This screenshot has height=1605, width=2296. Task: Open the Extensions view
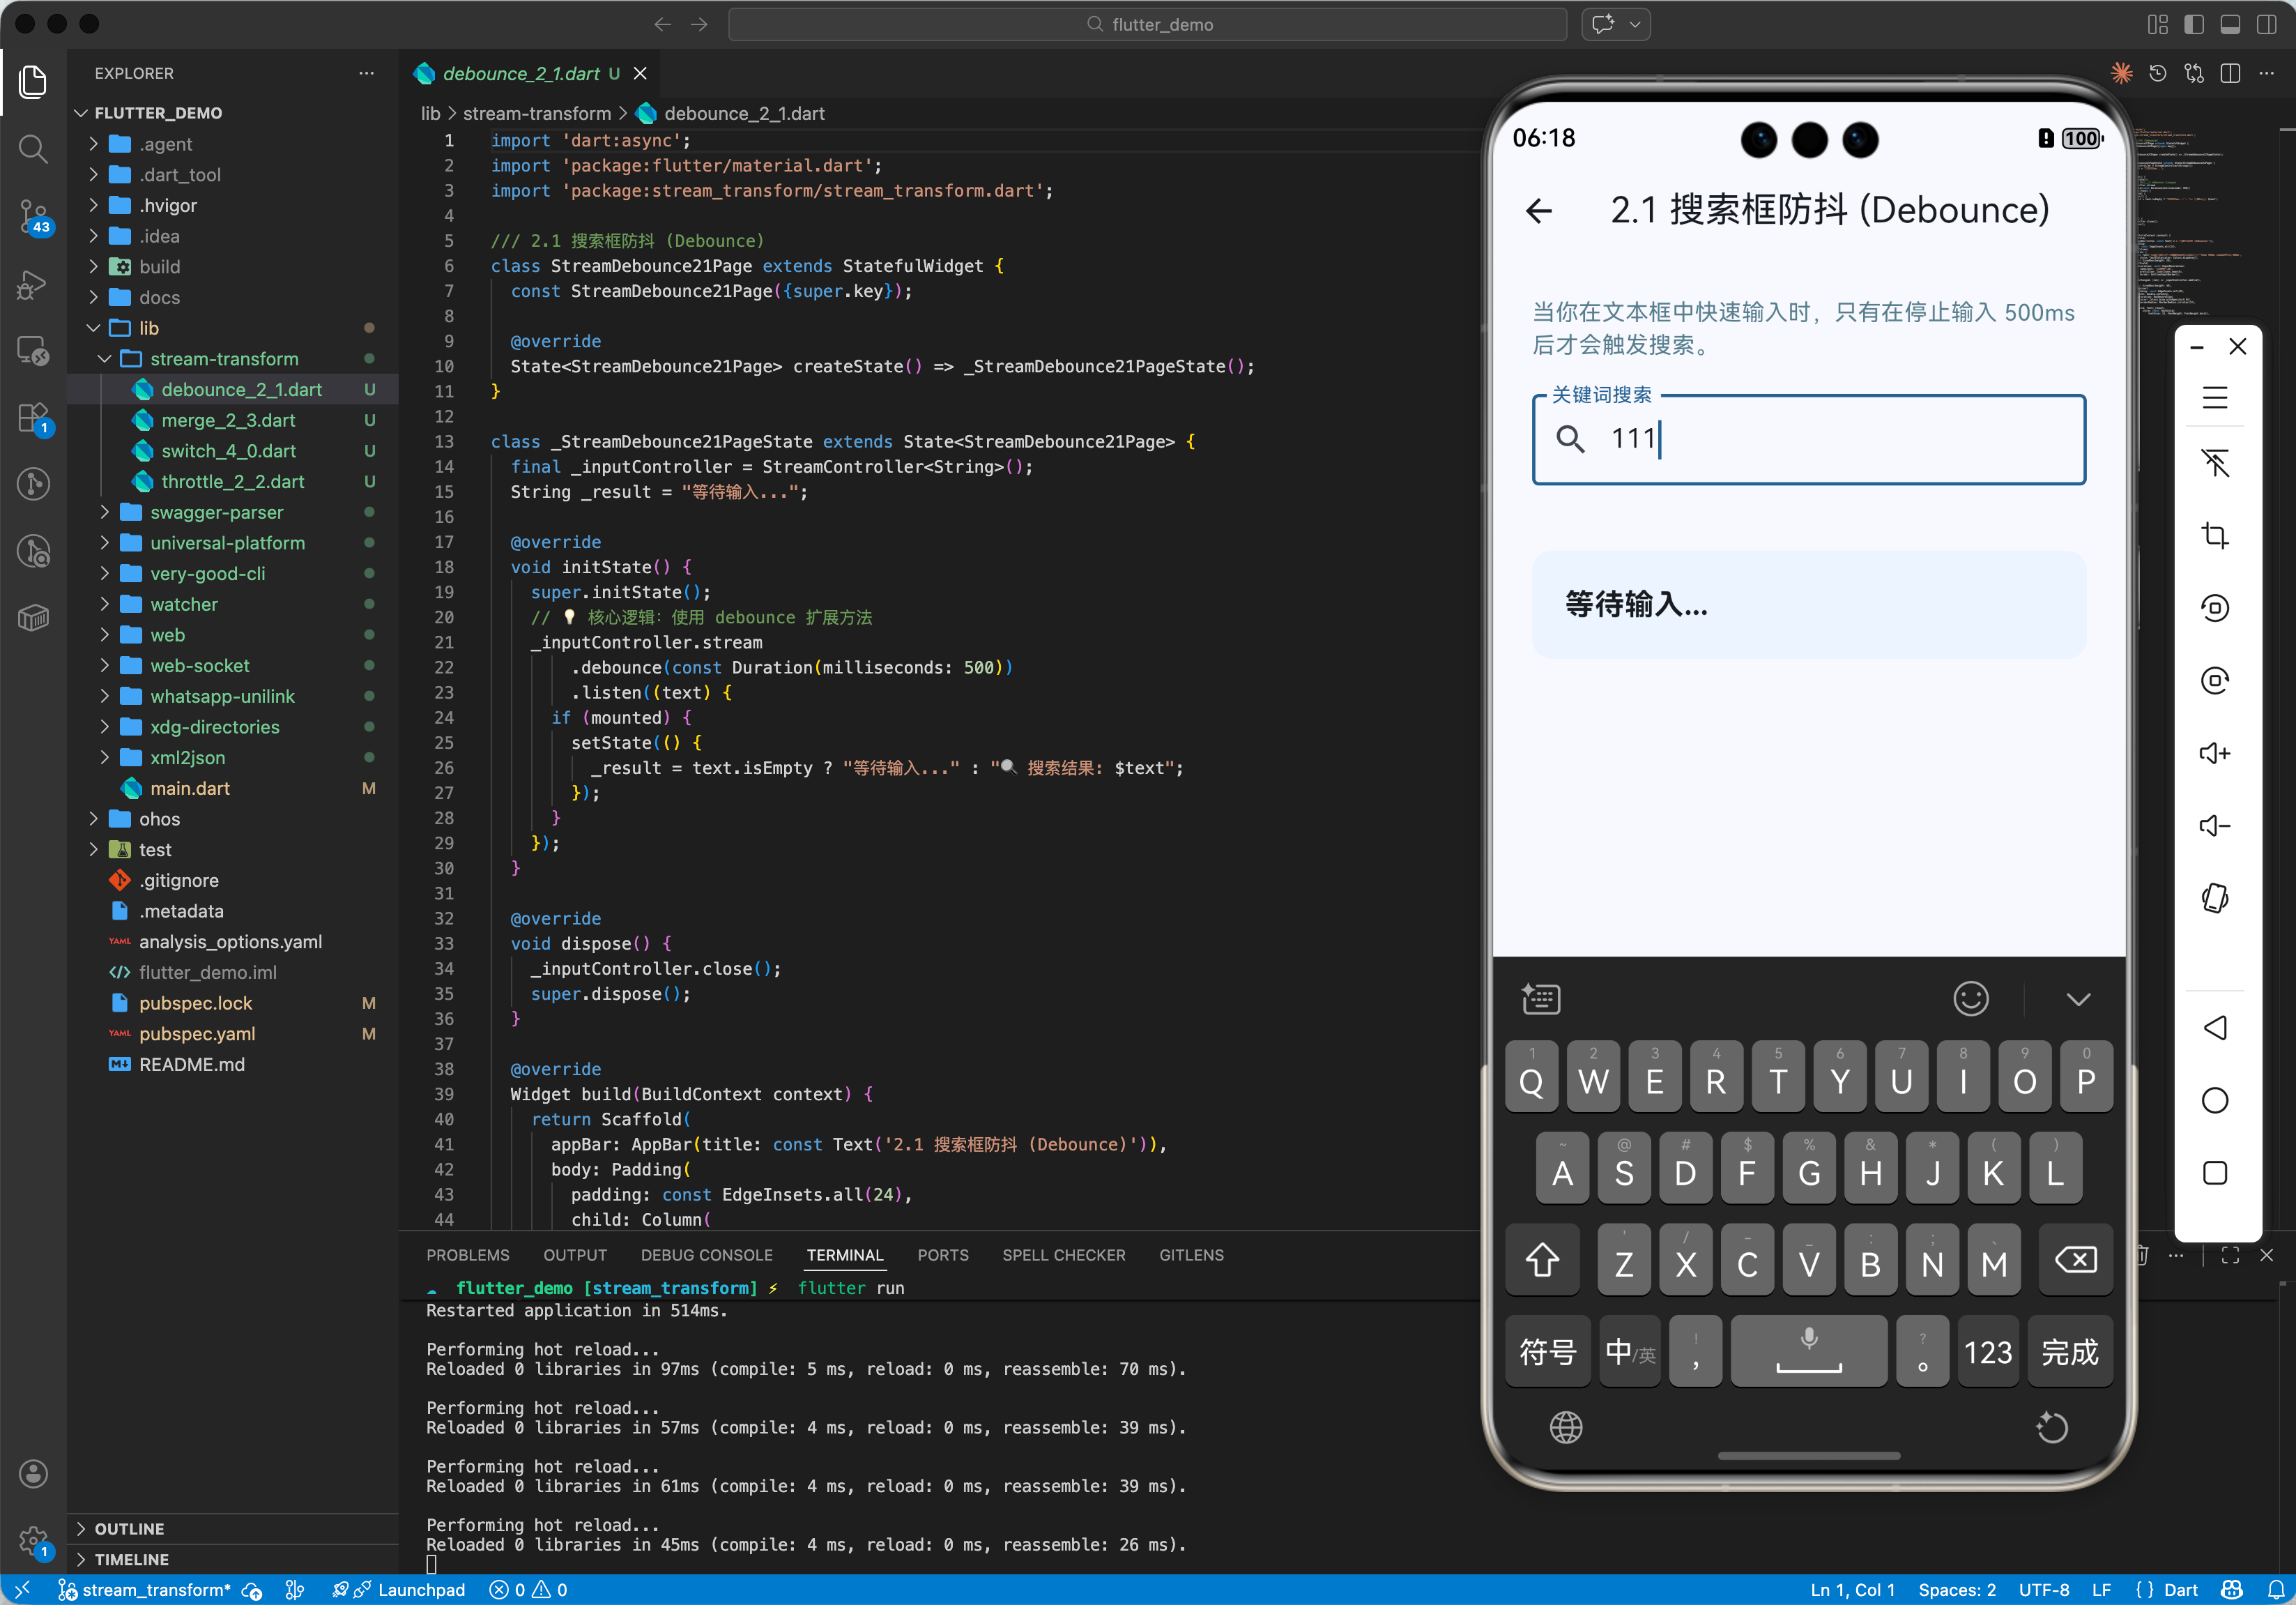[x=33, y=417]
